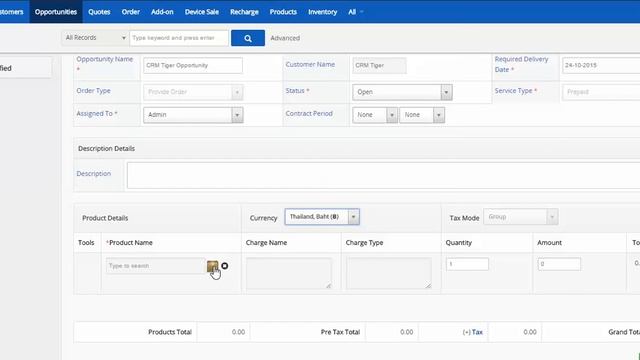Open the Tax Mode Group dropdown

point(520,217)
